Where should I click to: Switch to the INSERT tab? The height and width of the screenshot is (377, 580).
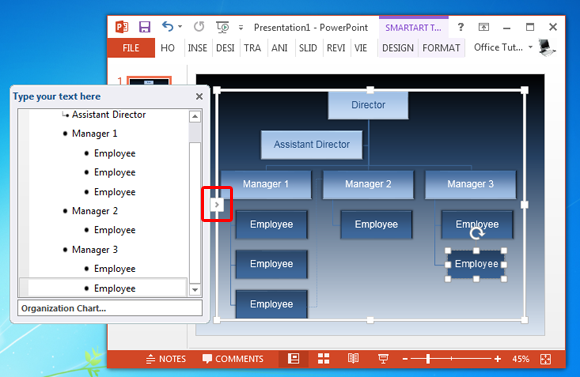197,48
